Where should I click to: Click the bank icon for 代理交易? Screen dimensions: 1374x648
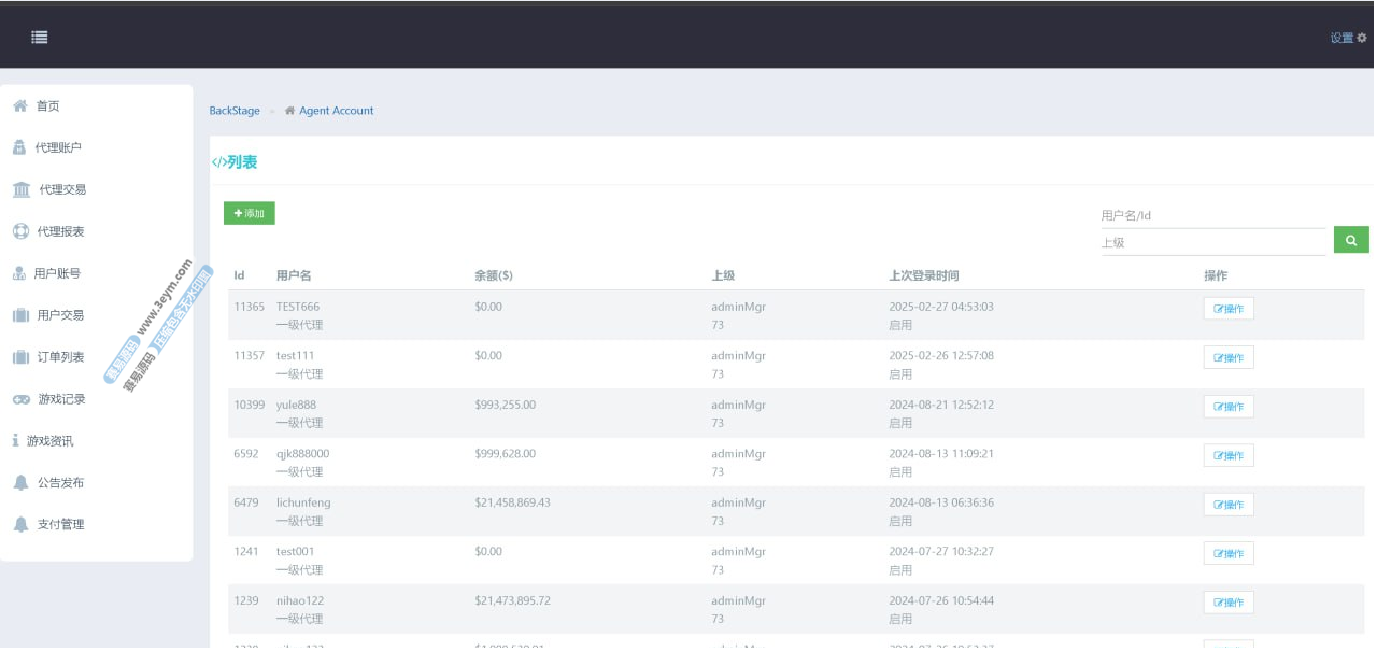[x=21, y=190]
